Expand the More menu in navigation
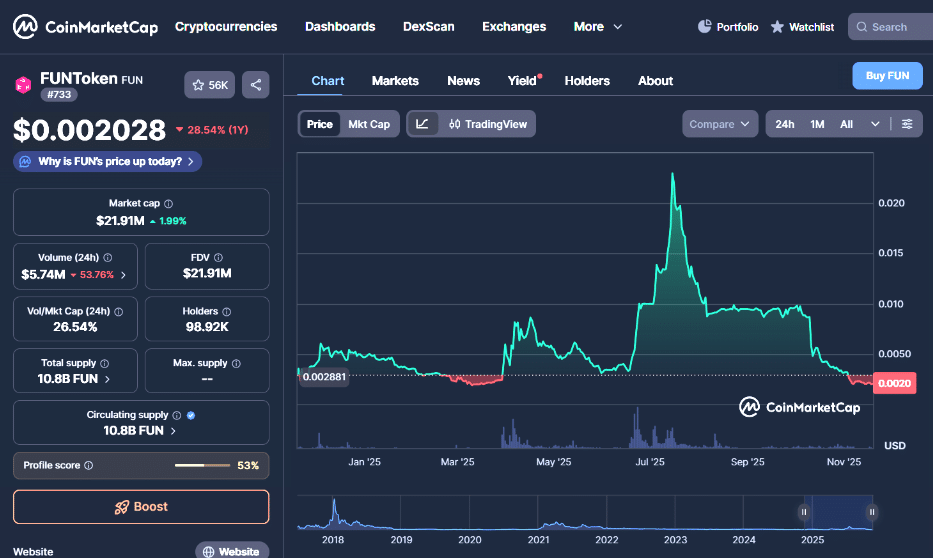Screen dimensions: 933x558 pos(598,27)
